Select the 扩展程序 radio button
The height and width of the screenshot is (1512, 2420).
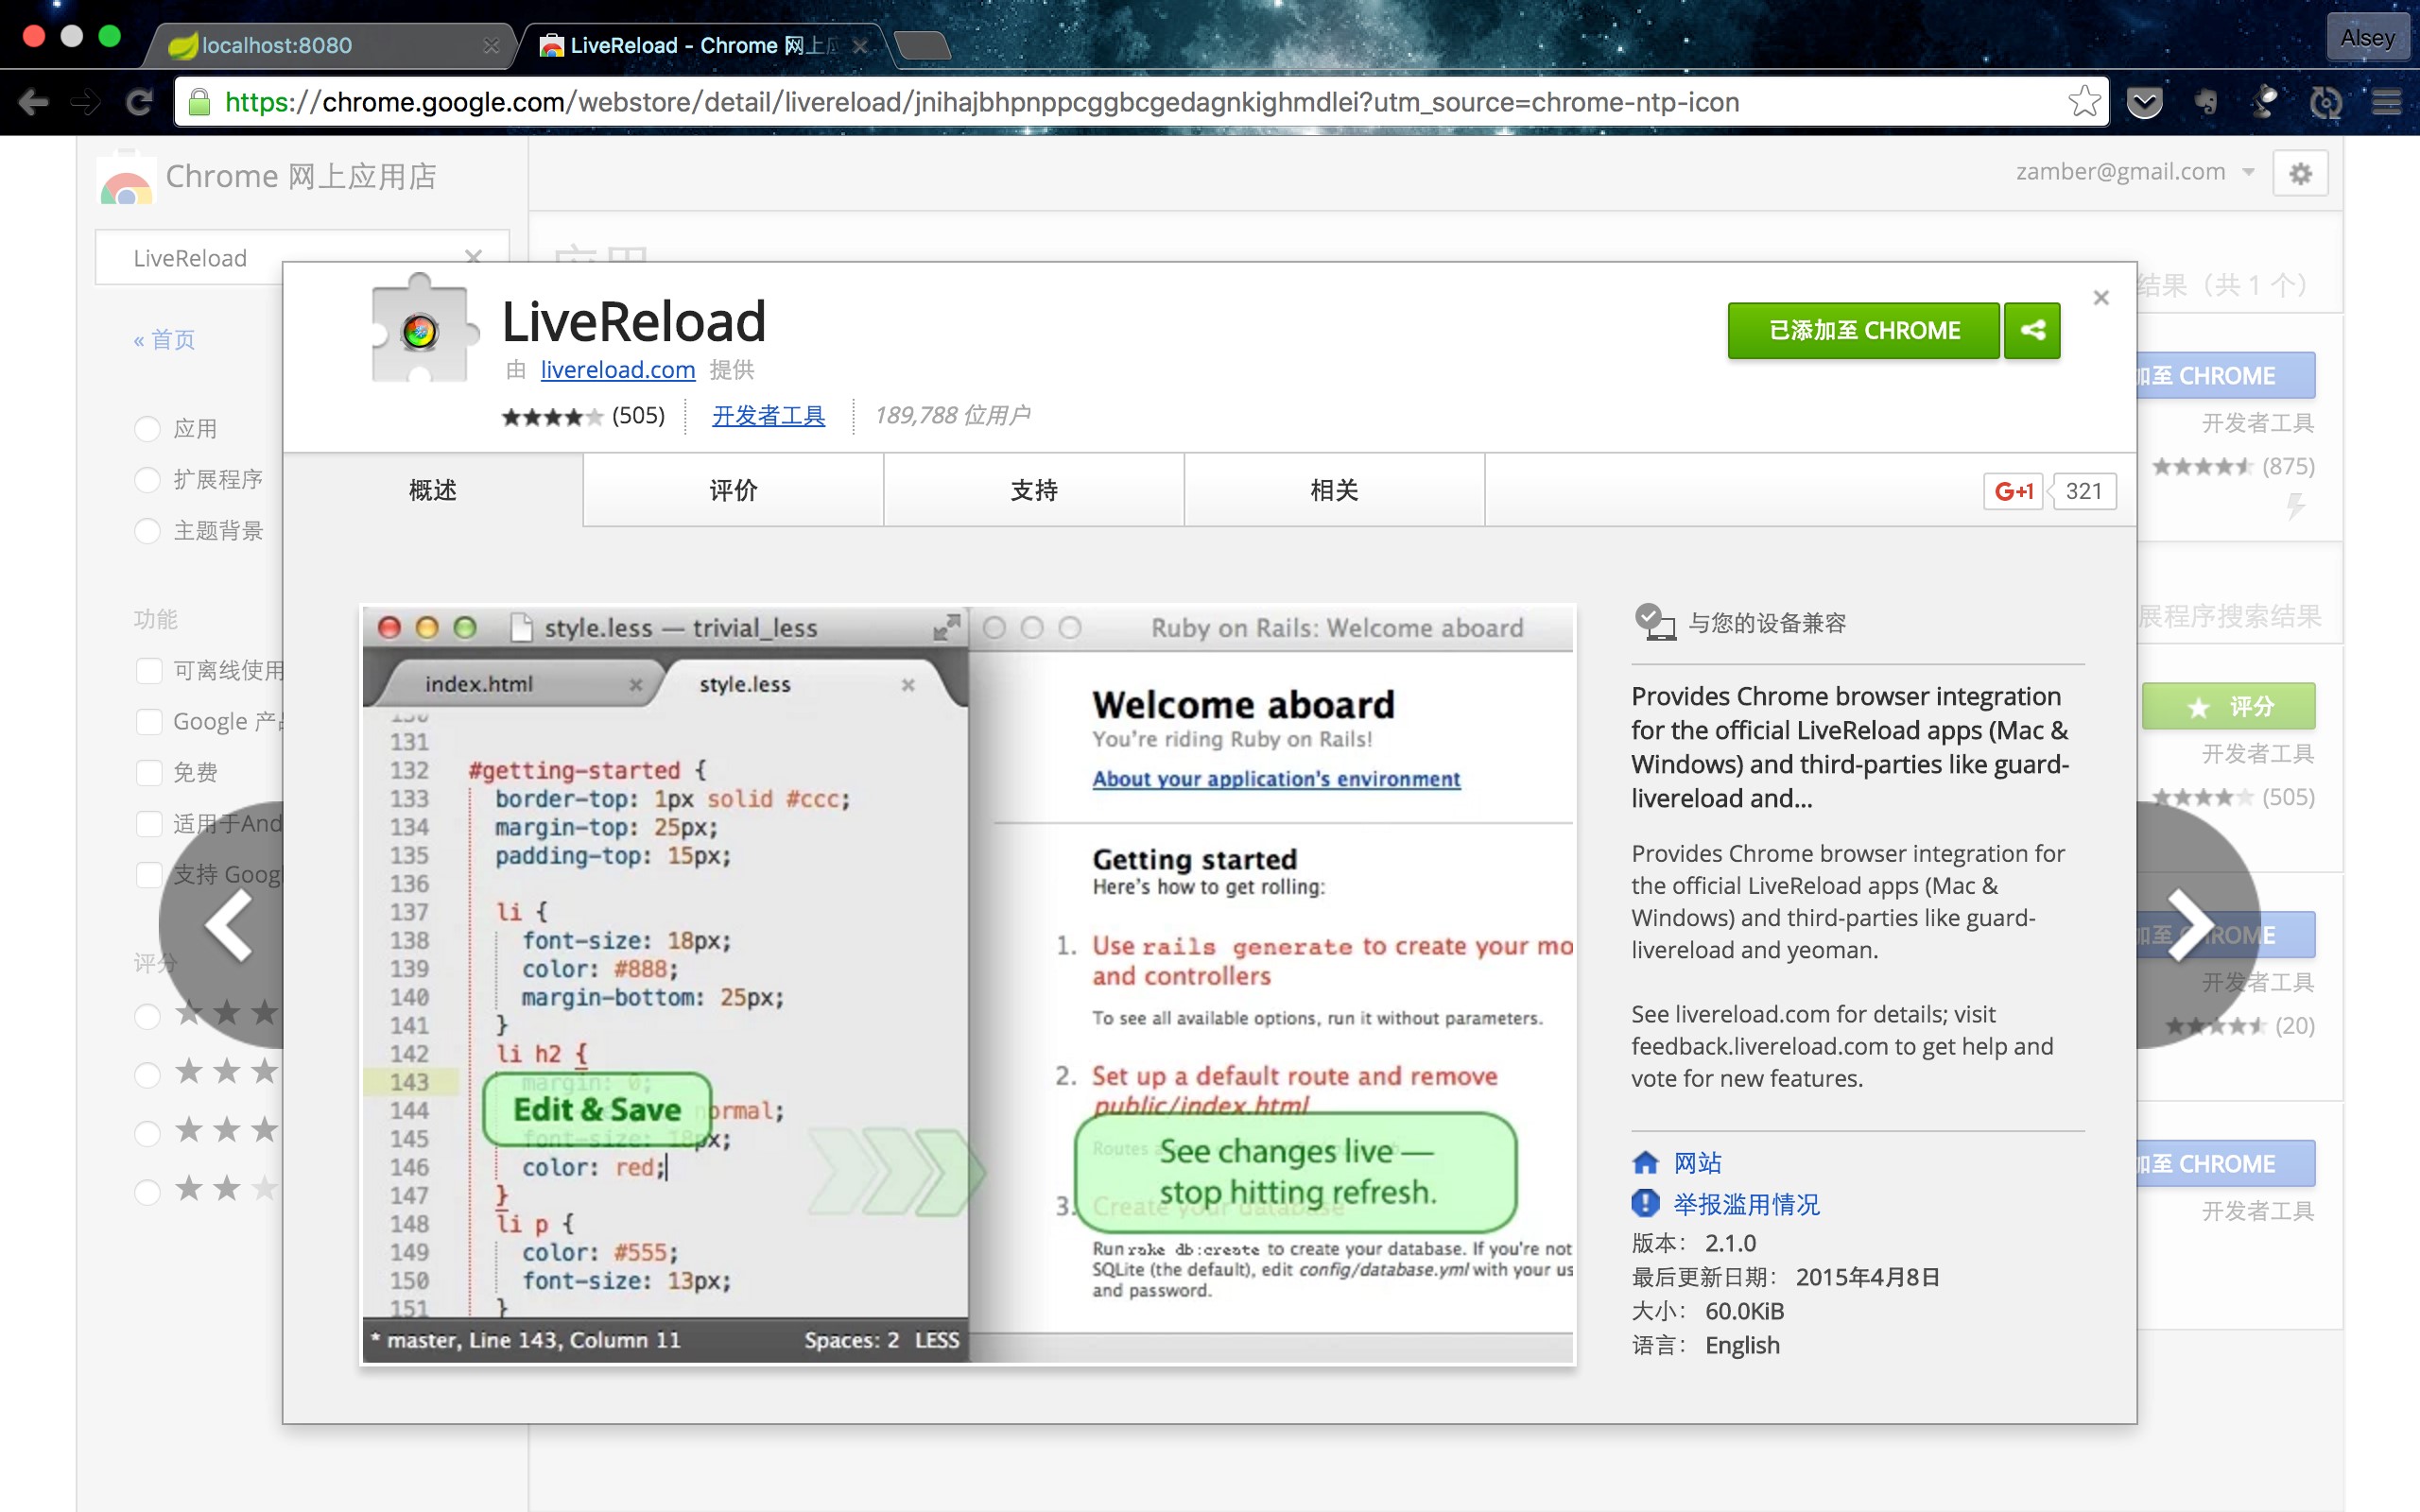click(147, 480)
